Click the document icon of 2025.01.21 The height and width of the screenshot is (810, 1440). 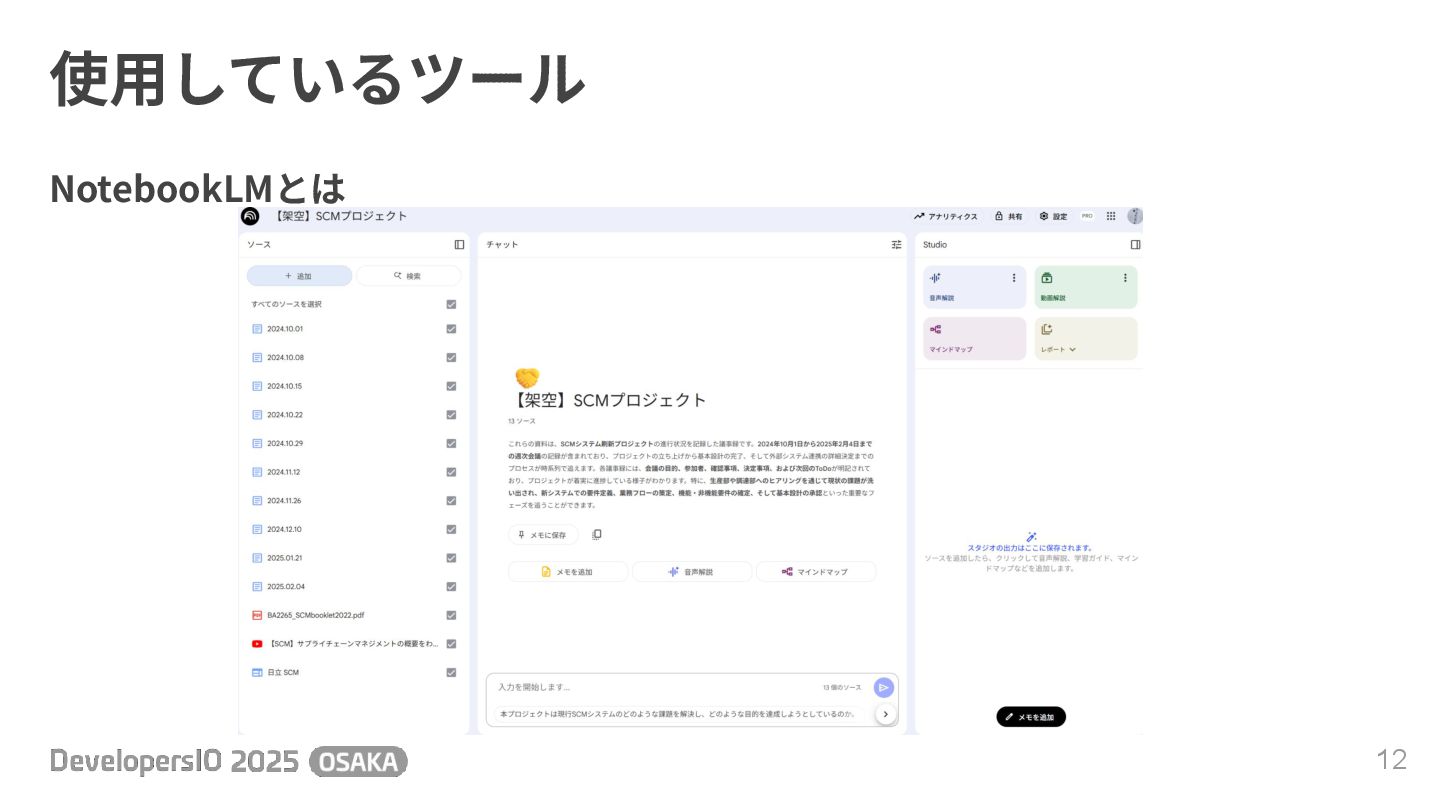257,558
